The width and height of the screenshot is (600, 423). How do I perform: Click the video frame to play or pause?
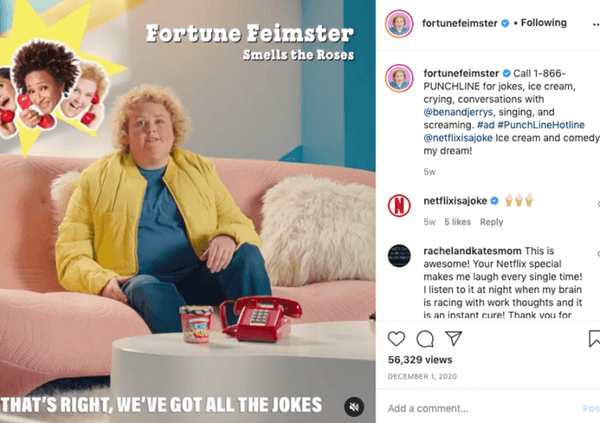[x=188, y=211]
